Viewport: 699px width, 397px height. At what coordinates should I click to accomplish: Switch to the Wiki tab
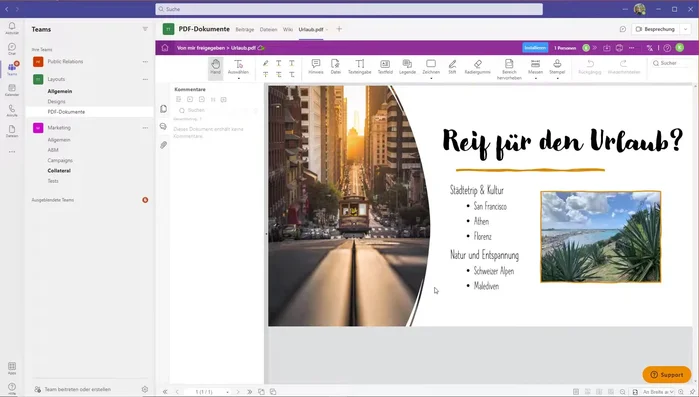tap(288, 29)
